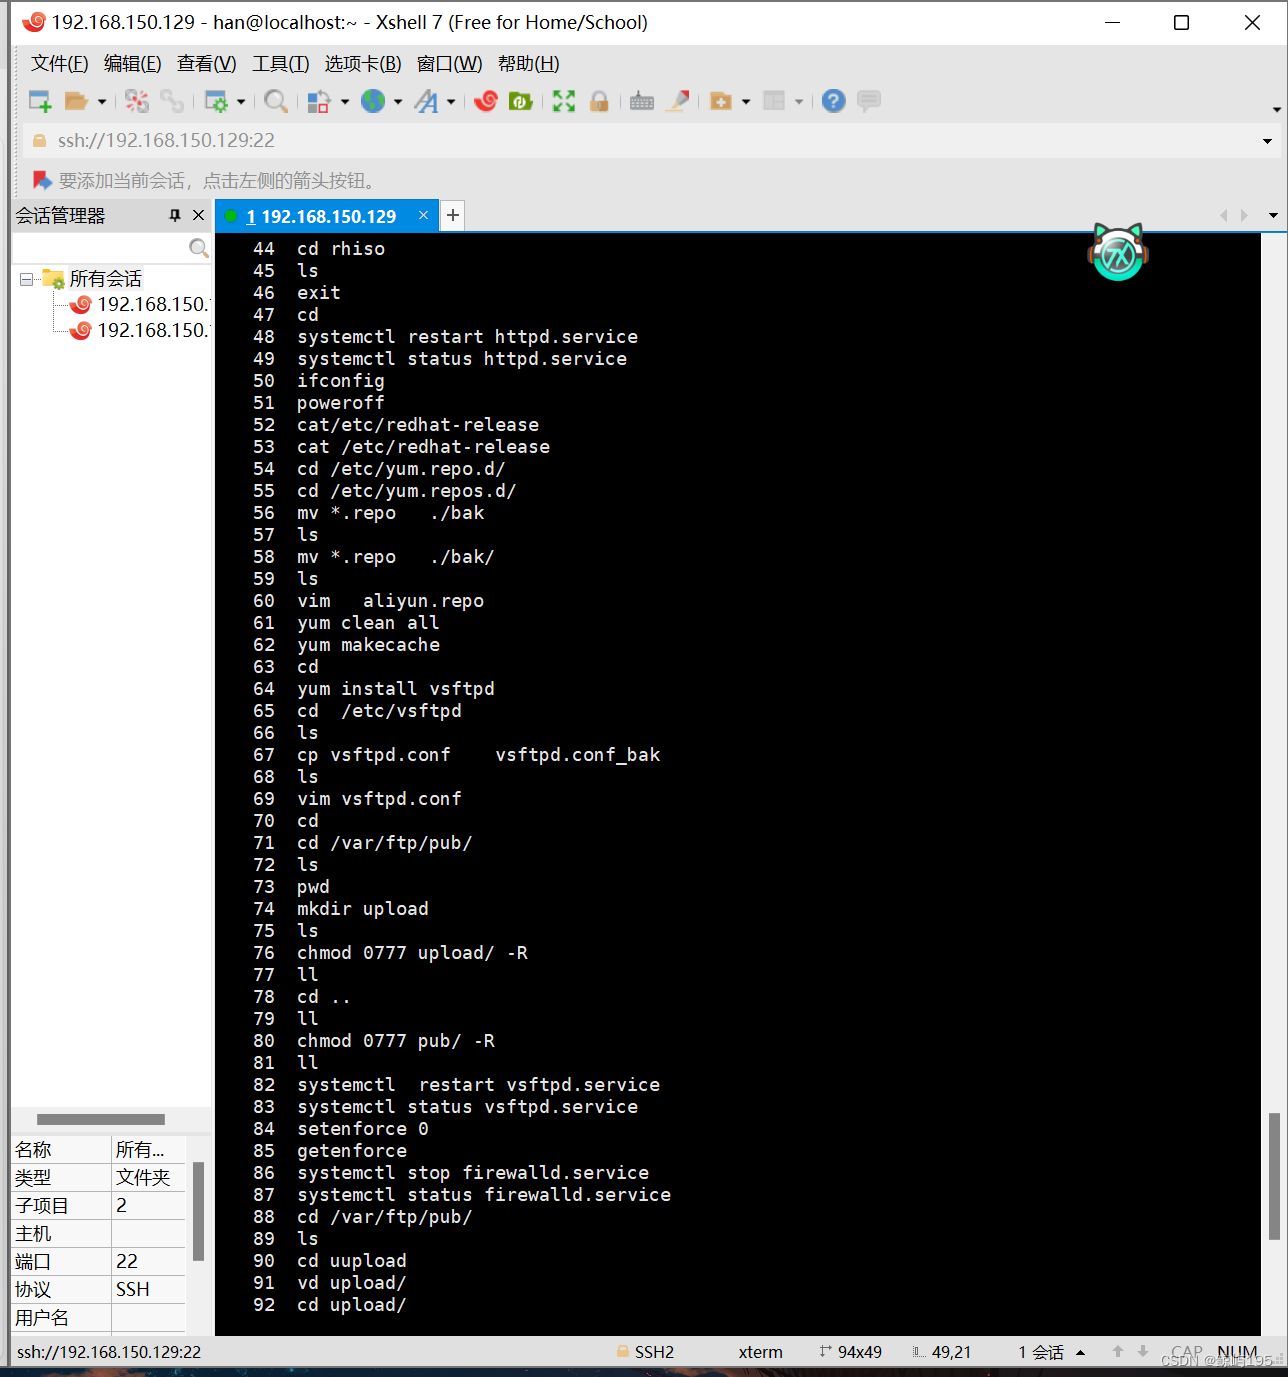The width and height of the screenshot is (1288, 1377).
Task: Expand the toolbar overflow arrow at far right
Action: (1277, 109)
